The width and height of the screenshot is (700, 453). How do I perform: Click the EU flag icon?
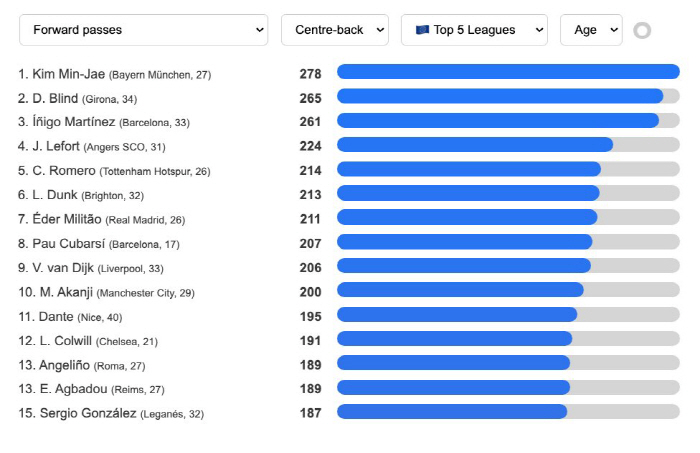point(422,30)
